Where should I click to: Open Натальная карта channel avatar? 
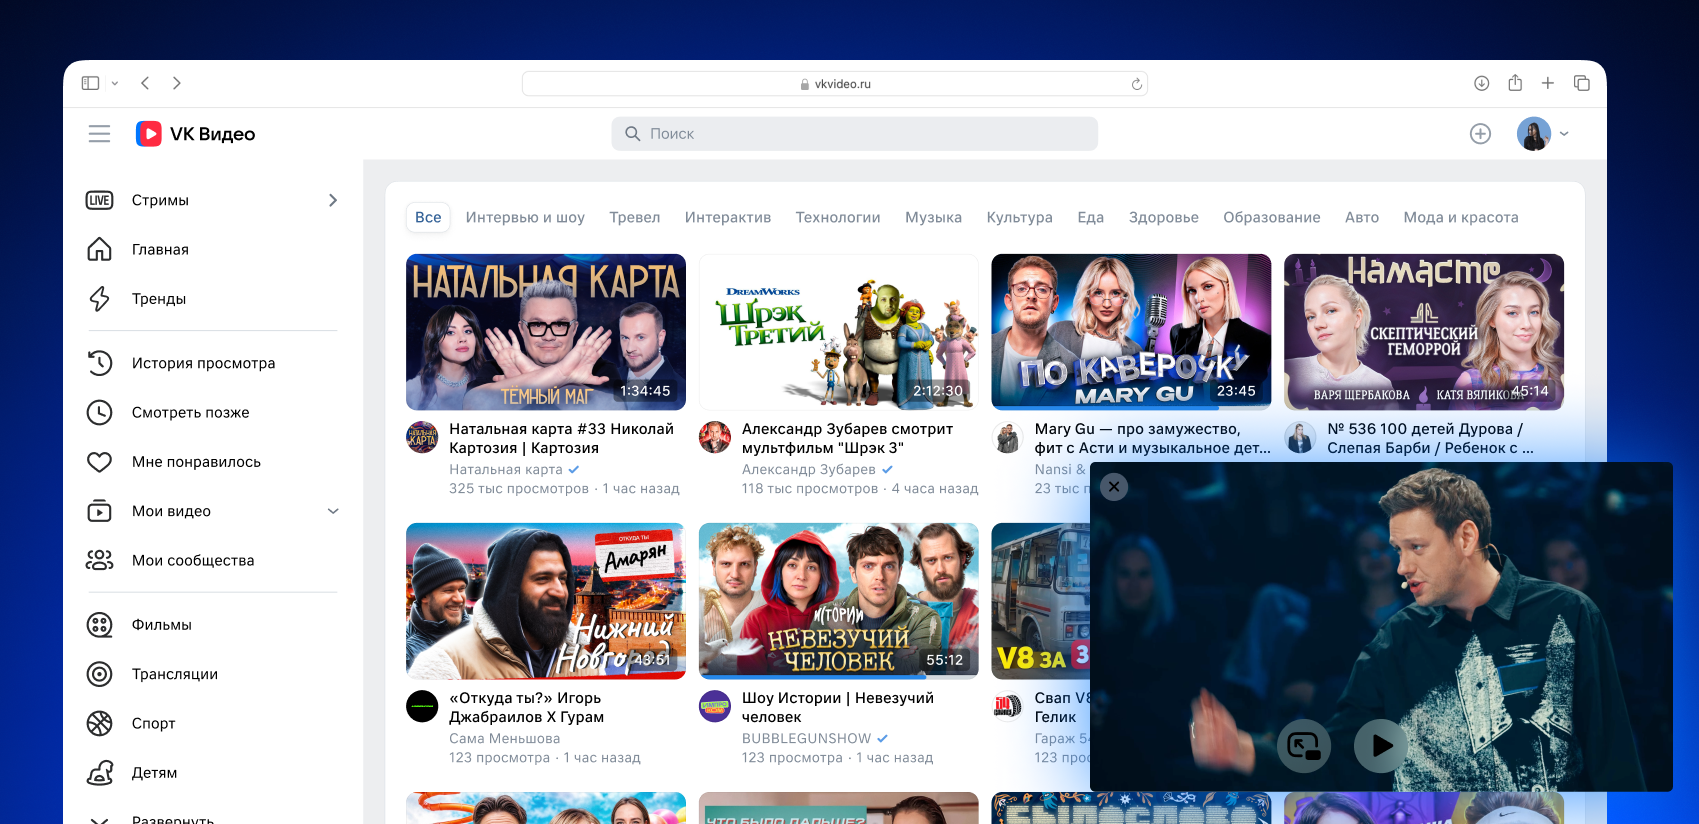click(x=422, y=437)
